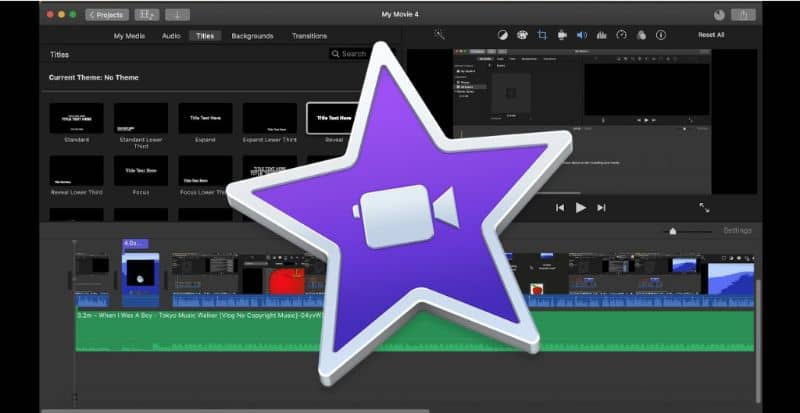Choose the Expand Lower Third title
800x413 pixels.
[x=269, y=118]
